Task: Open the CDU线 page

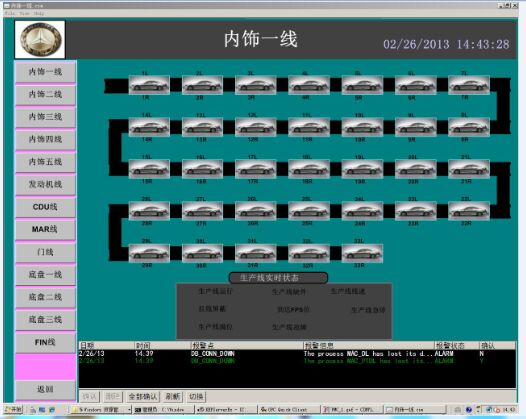Action: click(x=45, y=207)
